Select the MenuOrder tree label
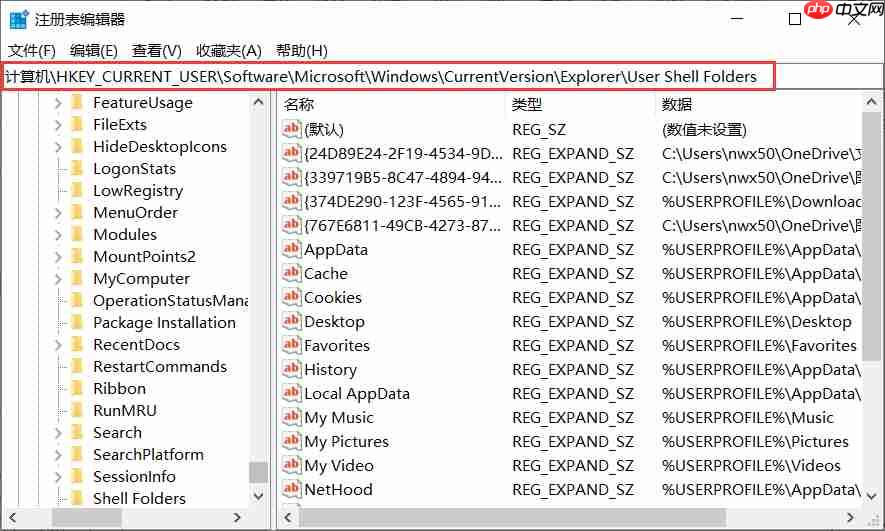Image resolution: width=885 pixels, height=531 pixels. pyautogui.click(x=135, y=213)
